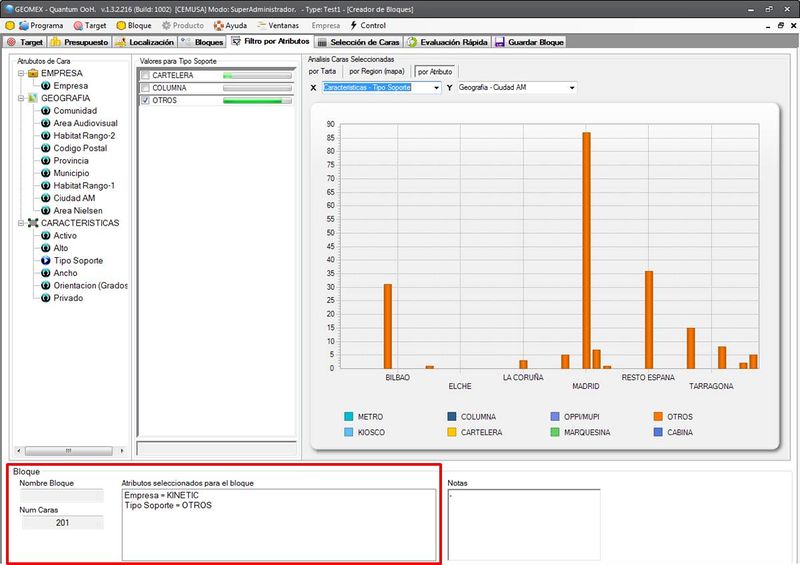
Task: Click the Notas text field
Action: 523,524
